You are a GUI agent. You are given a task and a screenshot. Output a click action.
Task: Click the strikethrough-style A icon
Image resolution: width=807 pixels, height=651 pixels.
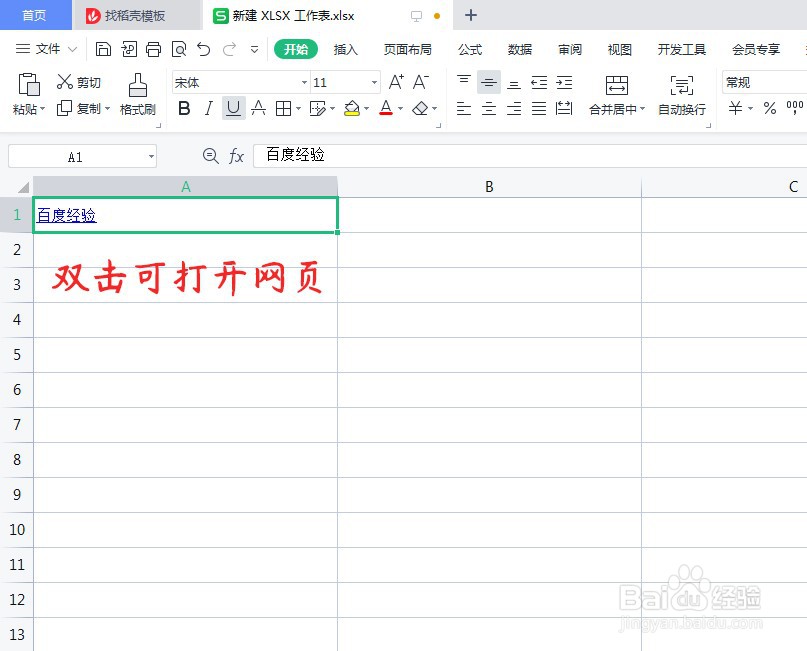click(x=258, y=108)
